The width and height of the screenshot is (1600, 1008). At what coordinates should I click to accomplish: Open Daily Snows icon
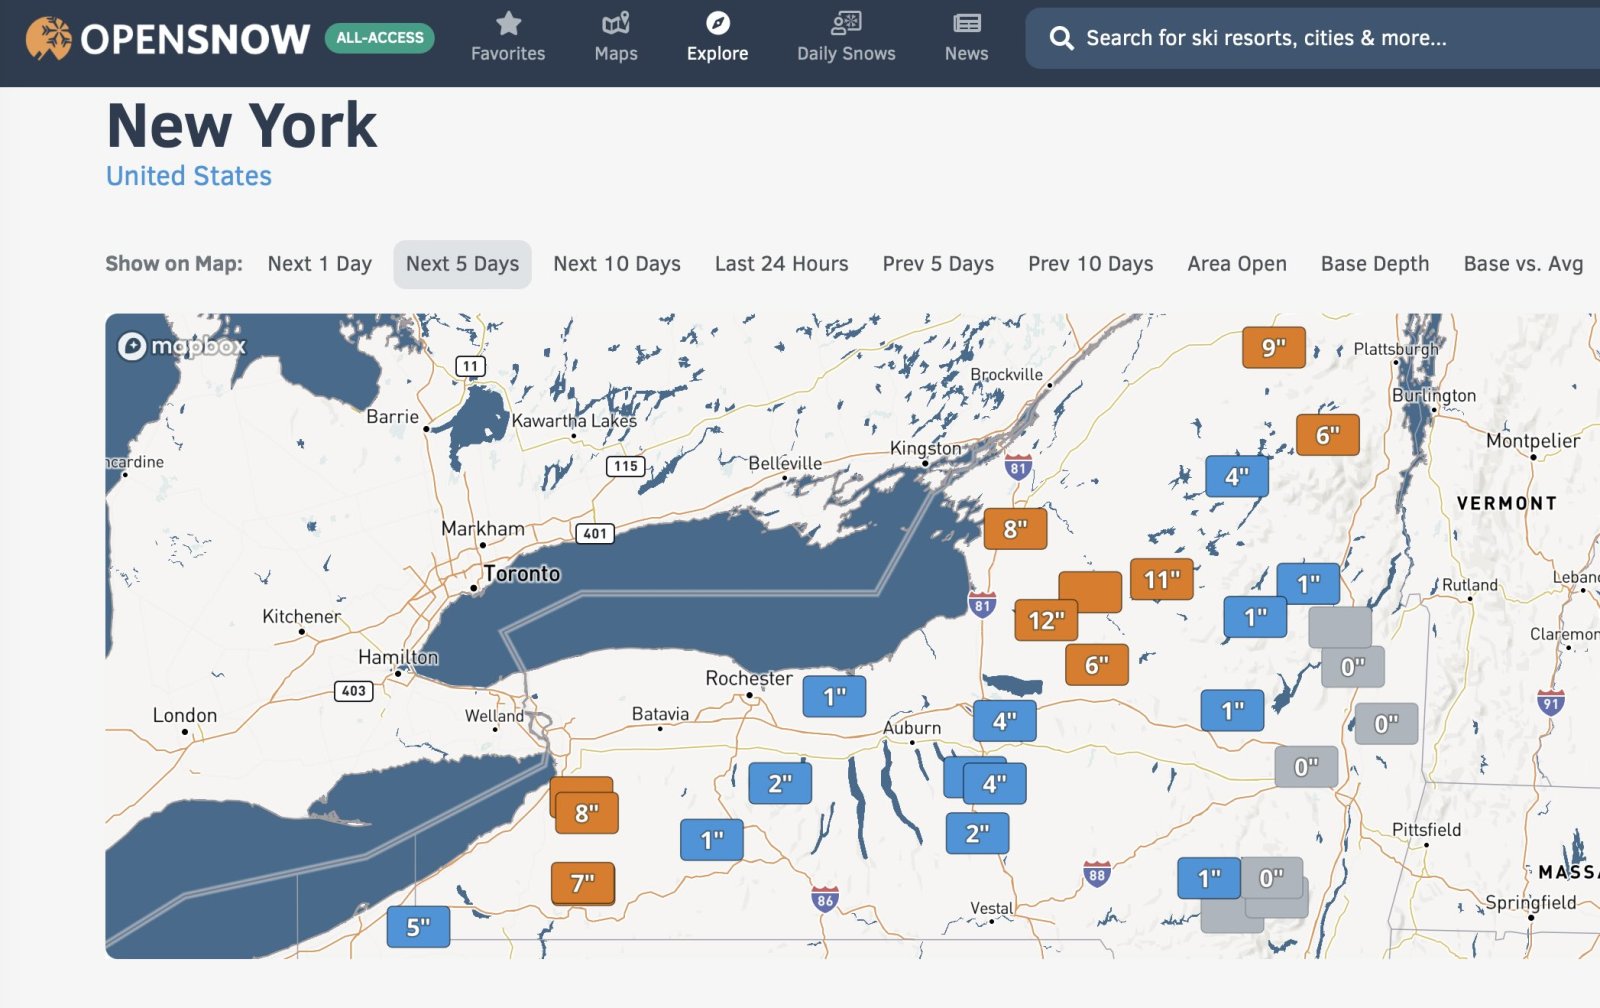tap(846, 23)
